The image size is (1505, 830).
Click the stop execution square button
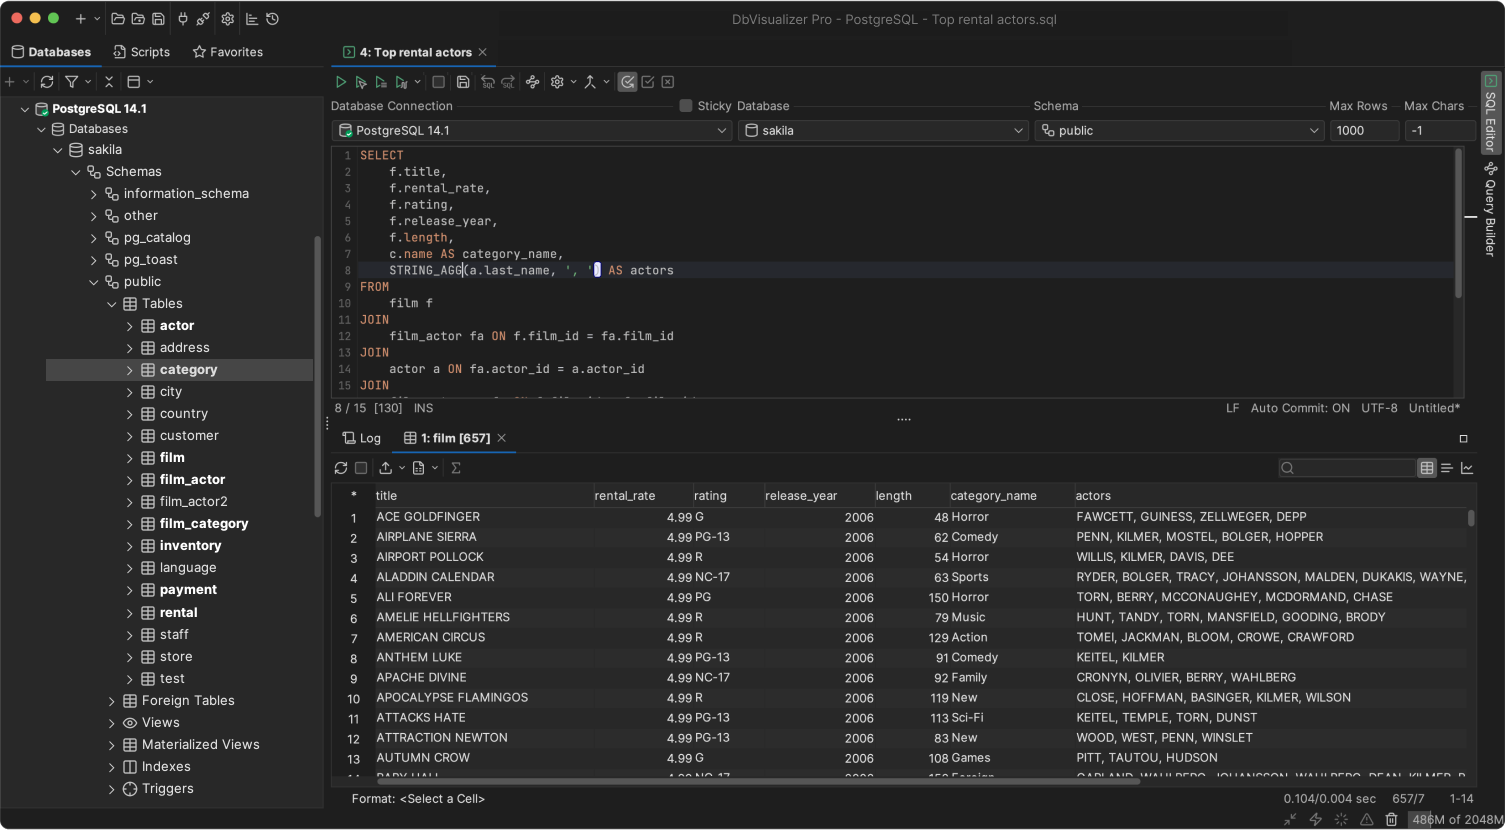(x=438, y=82)
